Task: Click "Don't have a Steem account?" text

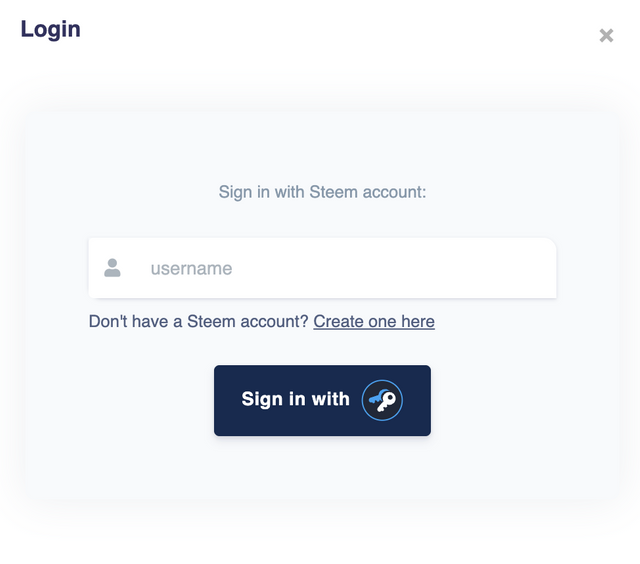Action: (x=199, y=321)
